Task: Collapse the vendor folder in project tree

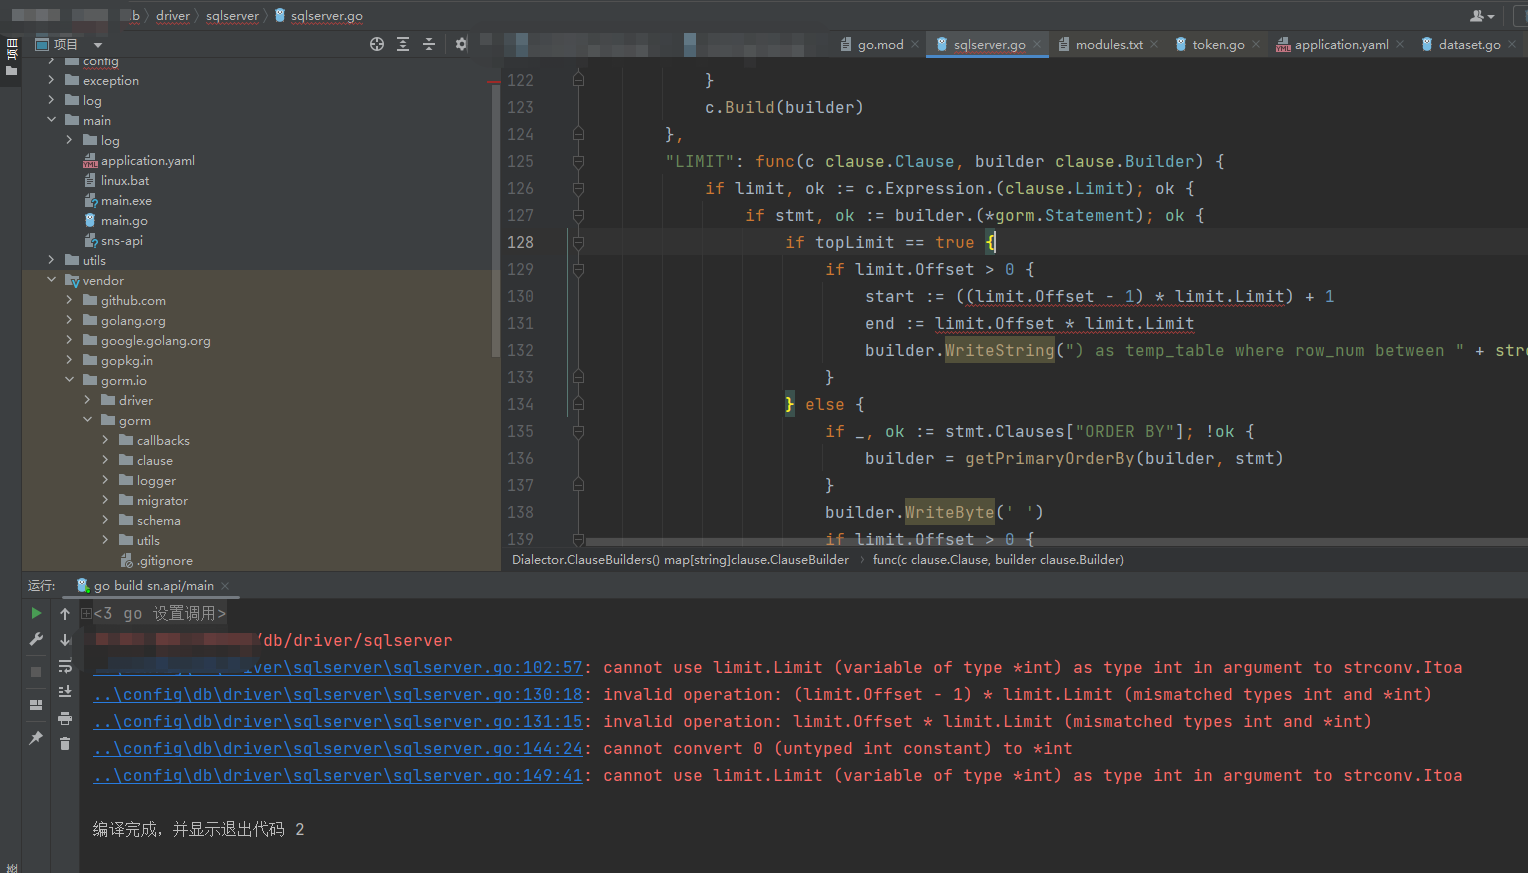Action: (x=52, y=280)
